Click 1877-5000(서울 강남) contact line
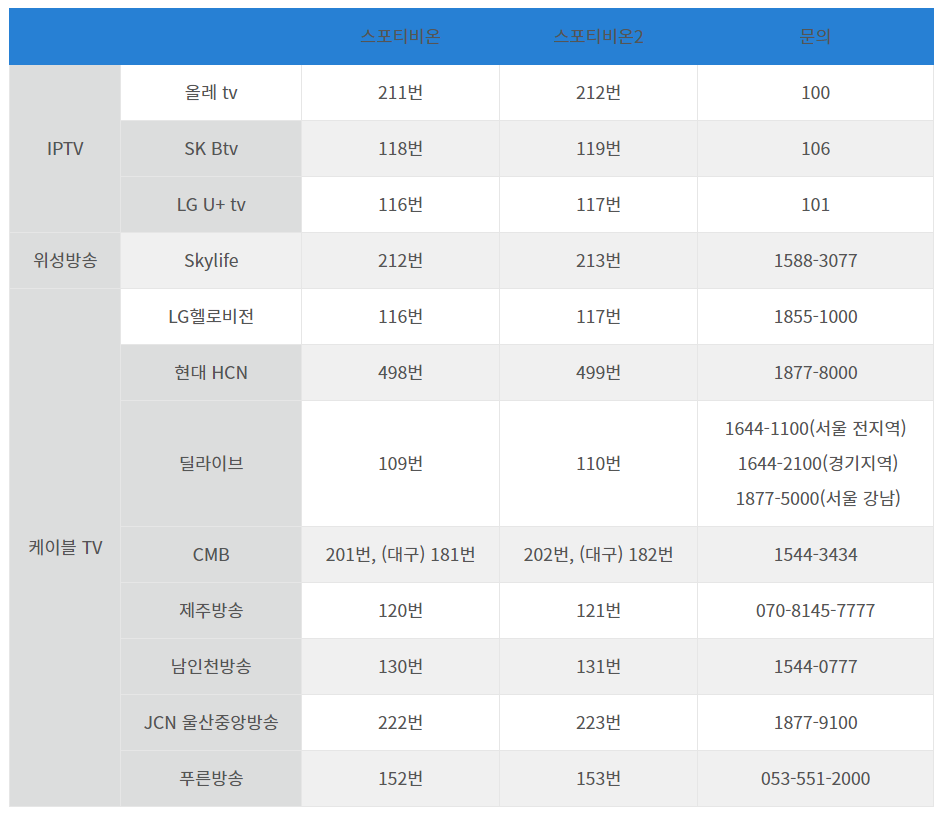Screen dimensions: 943x816 click(x=817, y=498)
